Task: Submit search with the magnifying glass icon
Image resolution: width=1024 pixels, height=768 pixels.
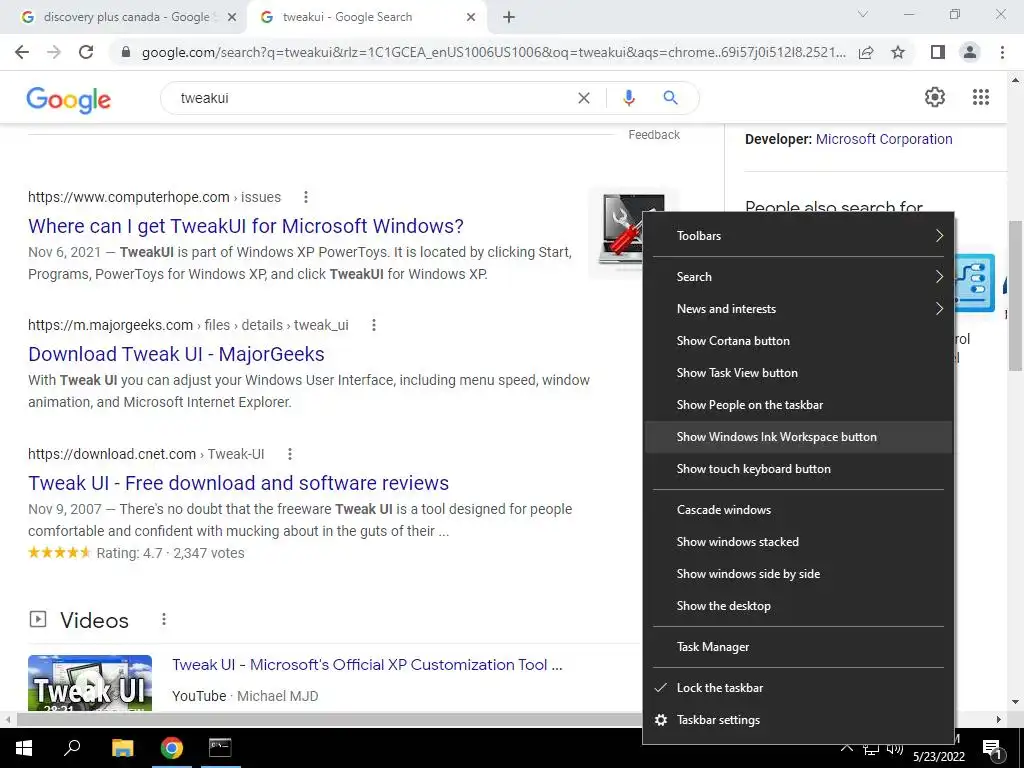Action: pyautogui.click(x=670, y=98)
